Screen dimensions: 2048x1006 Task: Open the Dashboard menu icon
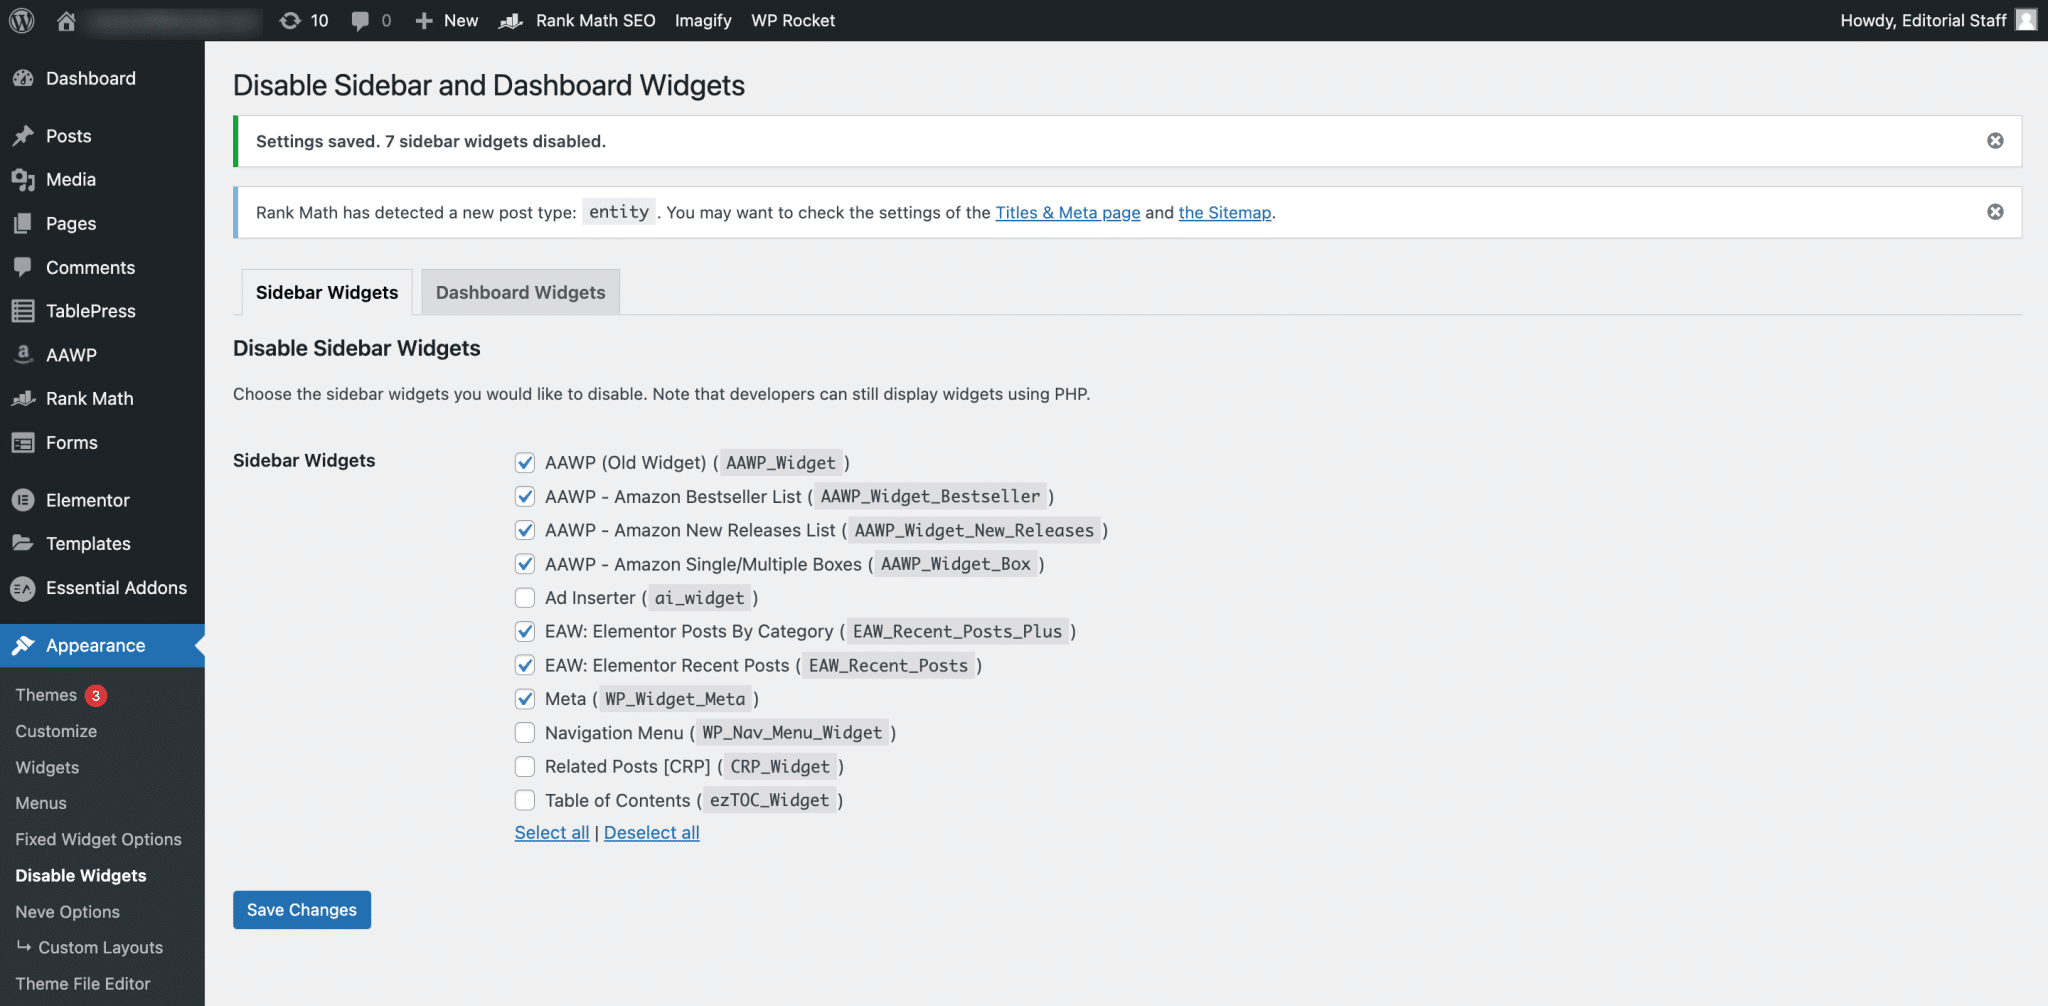click(x=23, y=78)
